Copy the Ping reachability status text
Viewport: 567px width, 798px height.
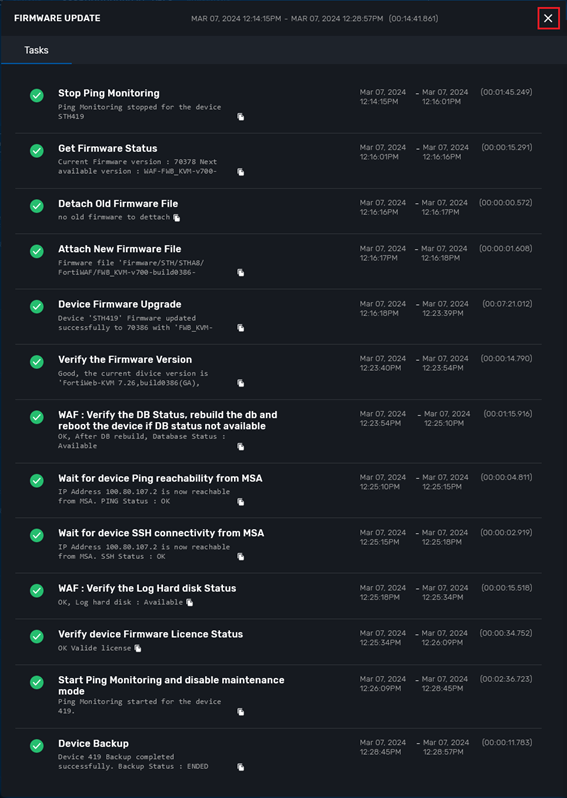(241, 502)
